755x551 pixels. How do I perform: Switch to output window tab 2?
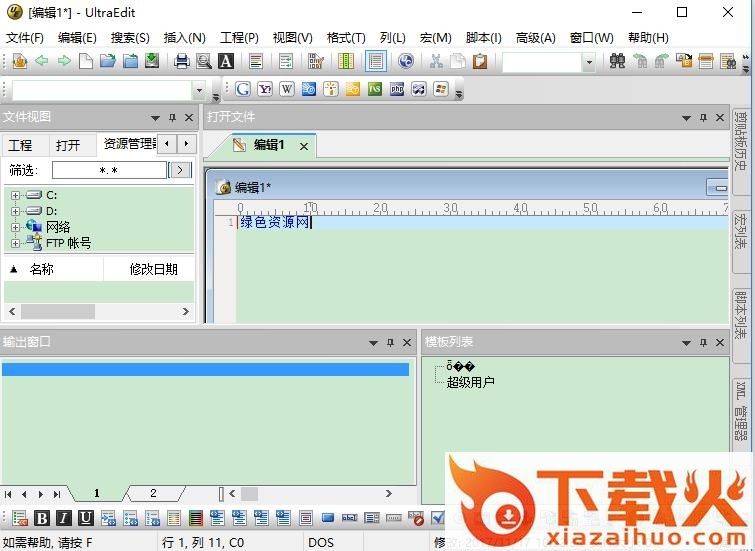[153, 493]
